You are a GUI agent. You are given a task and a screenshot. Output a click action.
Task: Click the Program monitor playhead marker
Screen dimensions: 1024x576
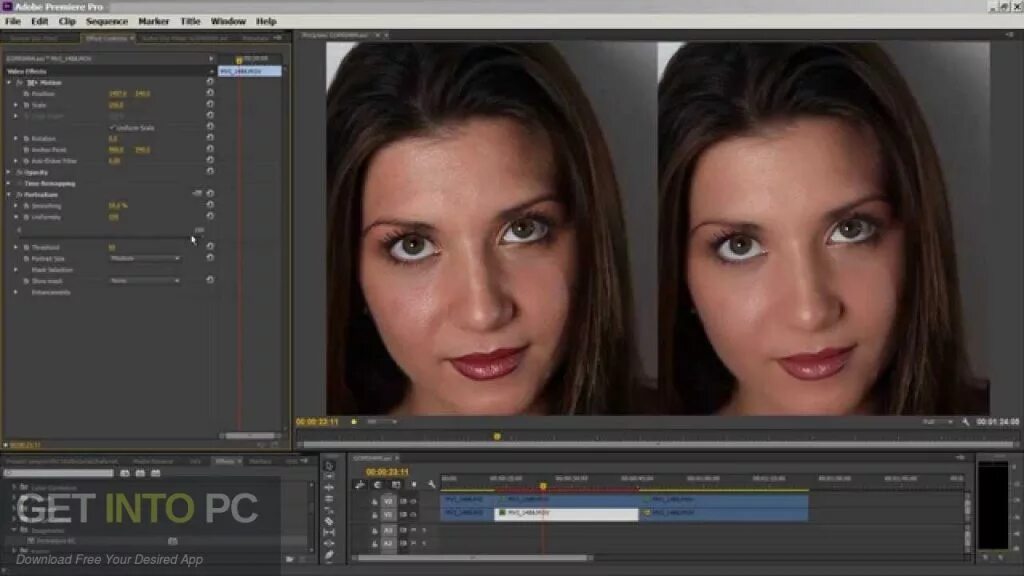(x=497, y=436)
